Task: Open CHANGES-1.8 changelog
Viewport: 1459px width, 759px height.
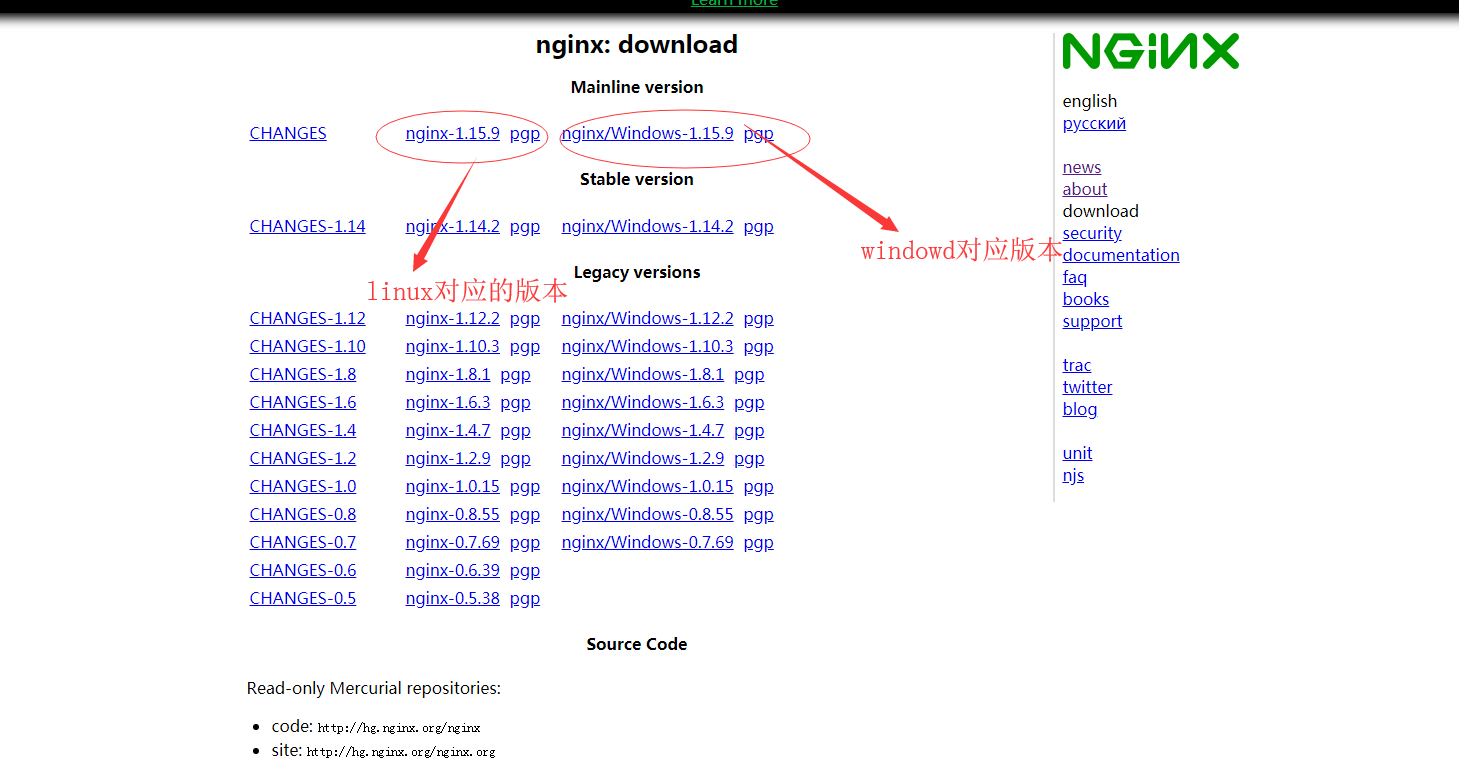Action: coord(303,374)
